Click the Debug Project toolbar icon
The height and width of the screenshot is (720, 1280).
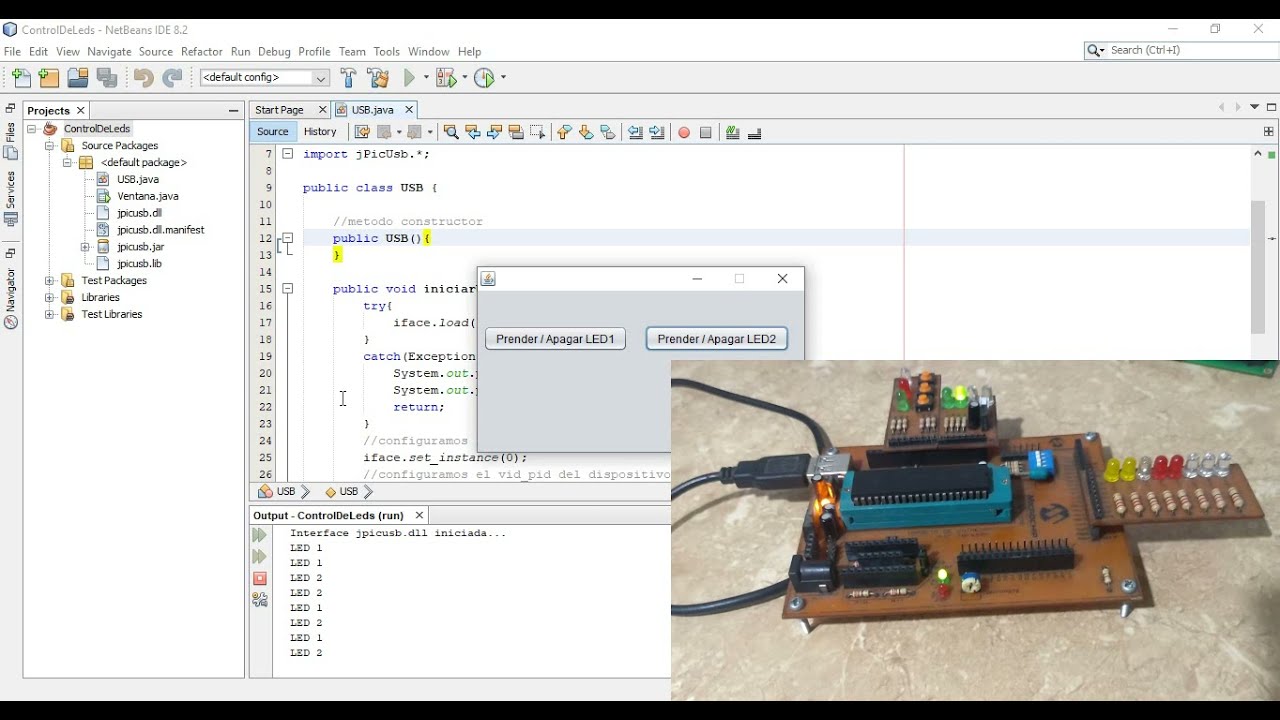pyautogui.click(x=445, y=78)
